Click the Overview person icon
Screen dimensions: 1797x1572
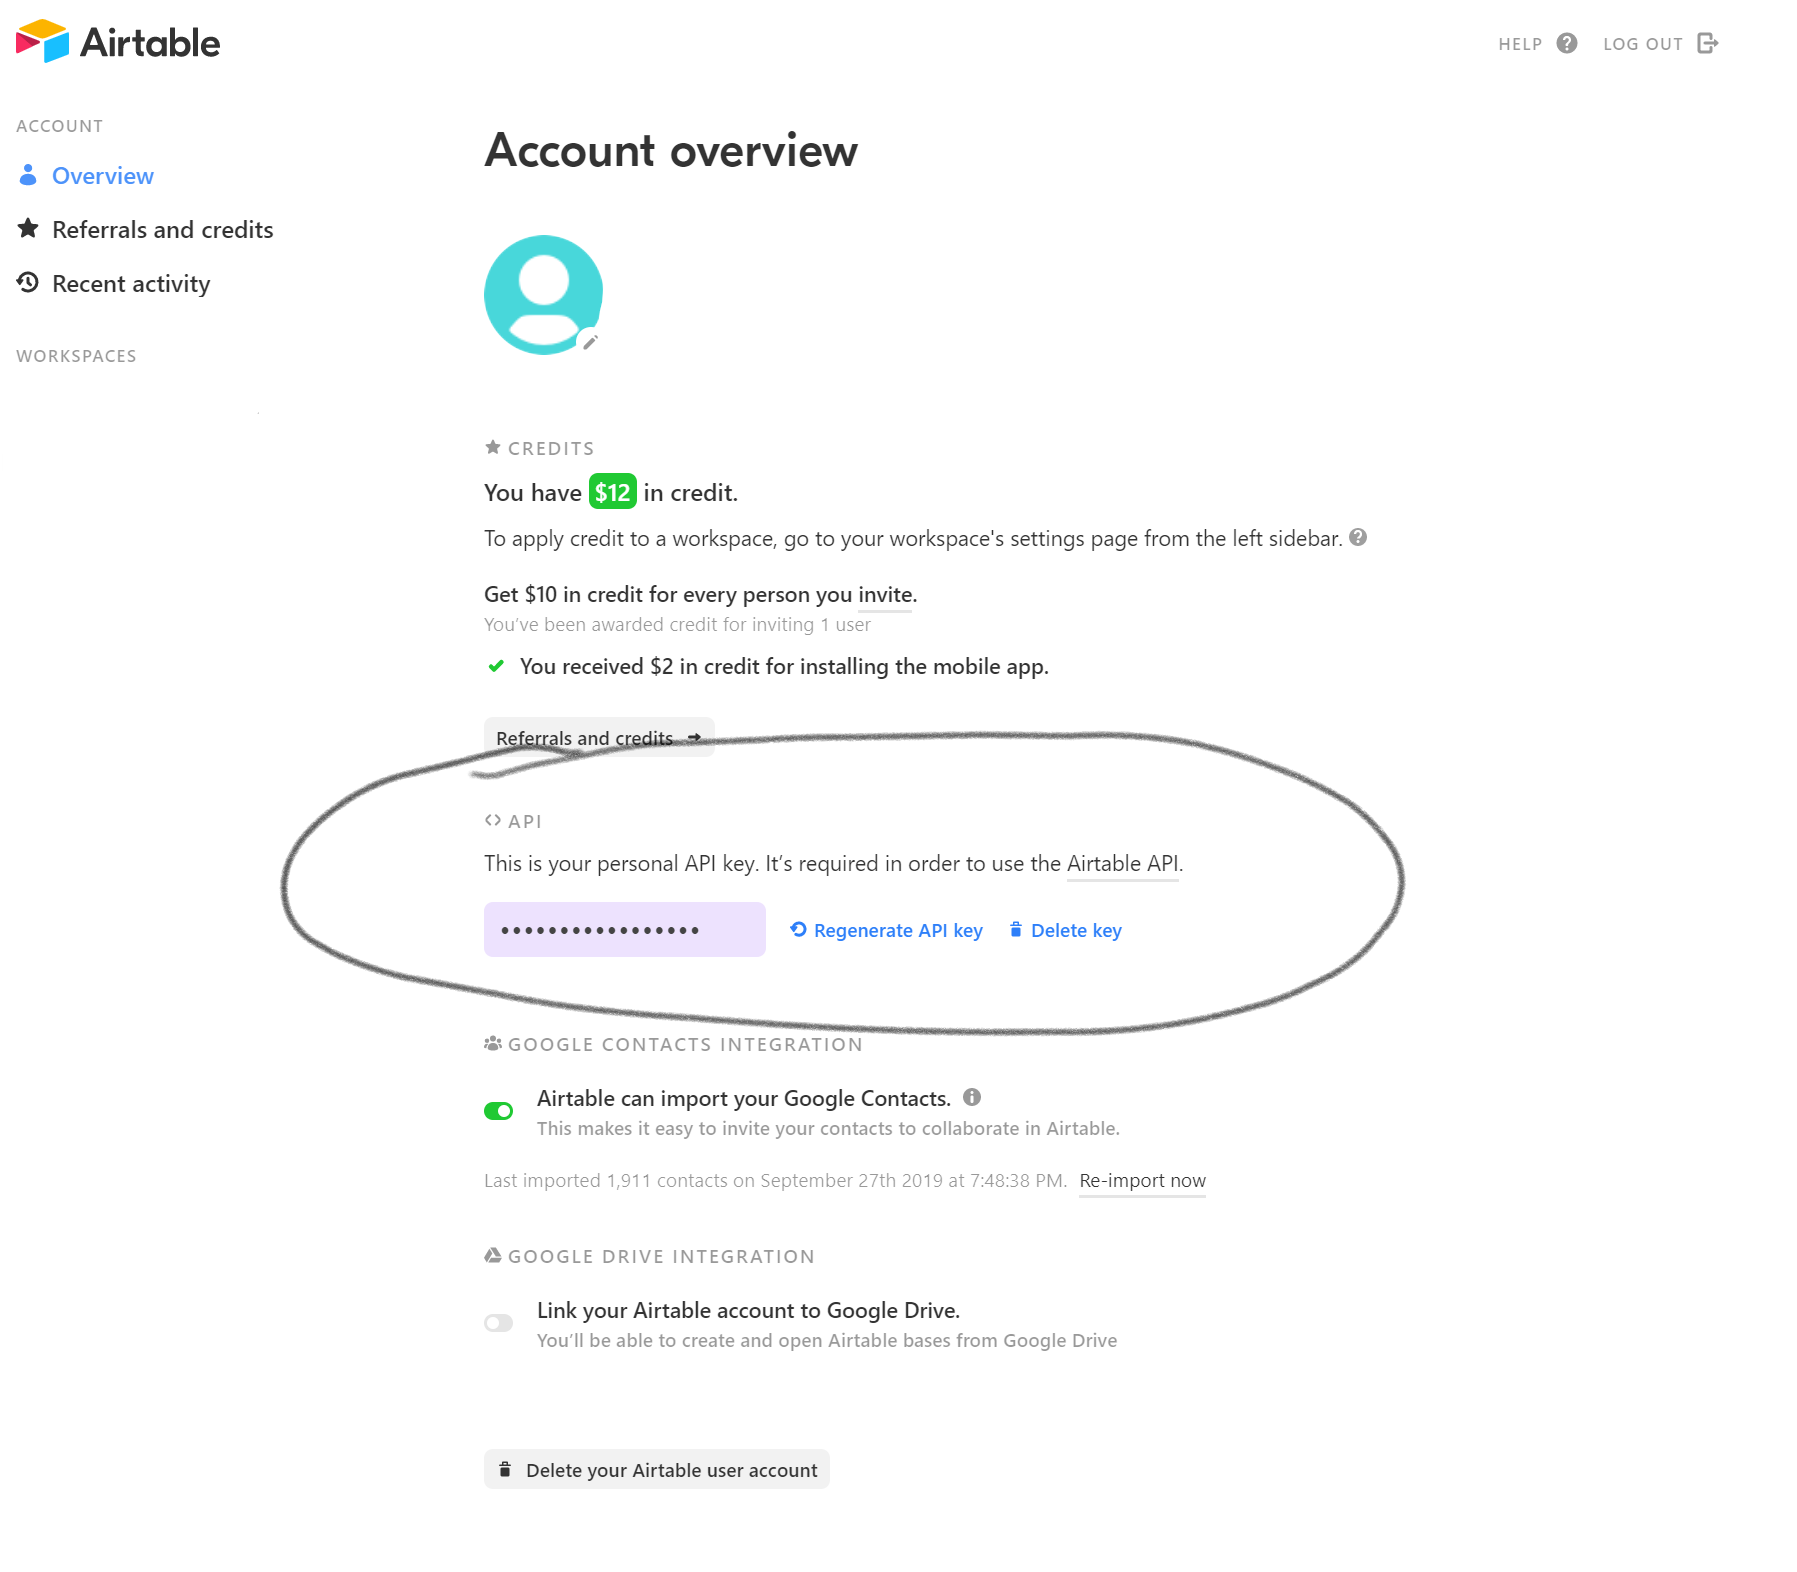coord(28,175)
